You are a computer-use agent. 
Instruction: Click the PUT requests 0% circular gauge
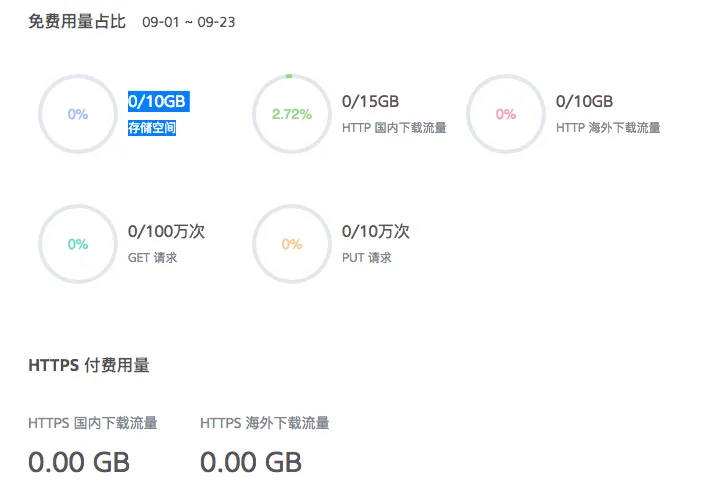(292, 244)
